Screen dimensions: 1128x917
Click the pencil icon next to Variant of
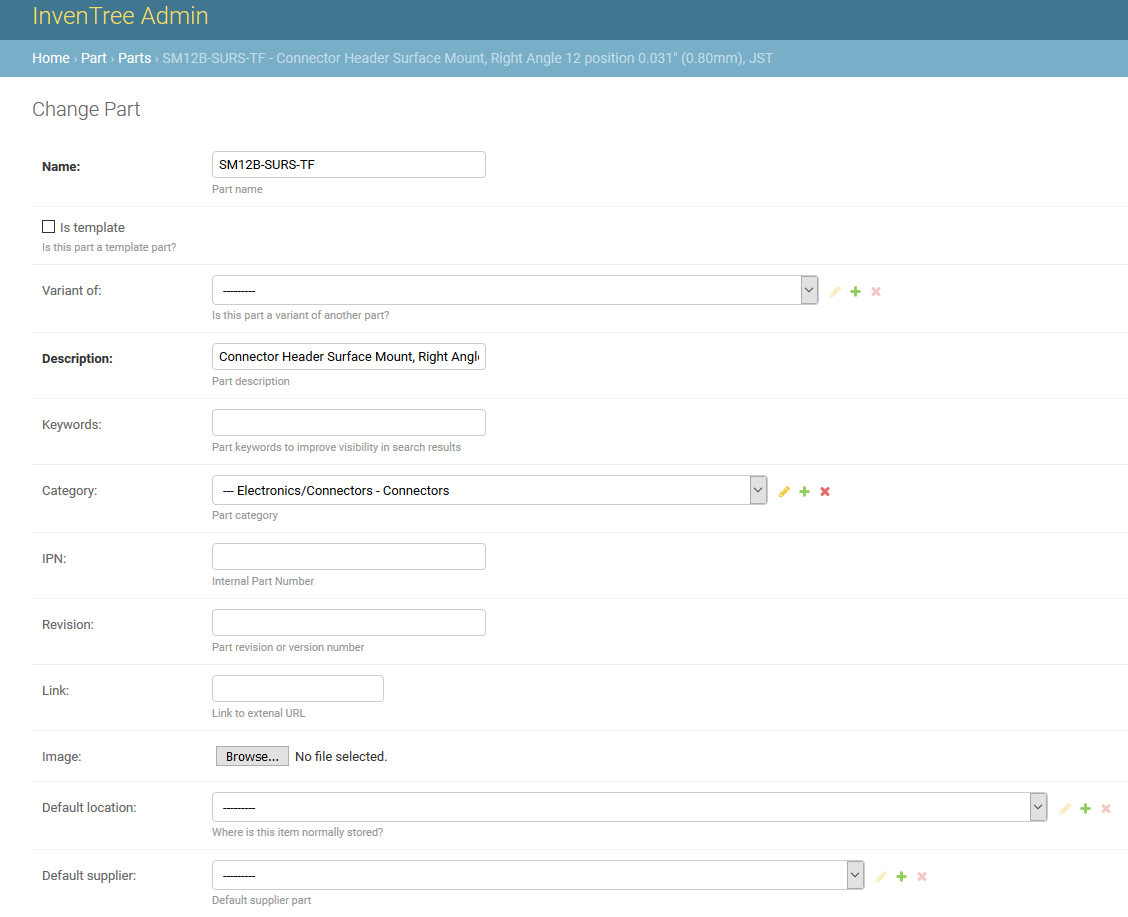[835, 291]
